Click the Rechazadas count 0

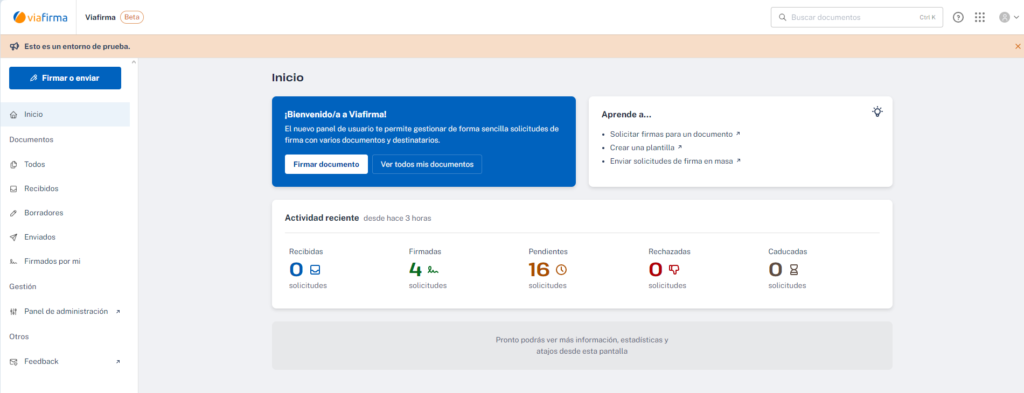click(x=656, y=269)
